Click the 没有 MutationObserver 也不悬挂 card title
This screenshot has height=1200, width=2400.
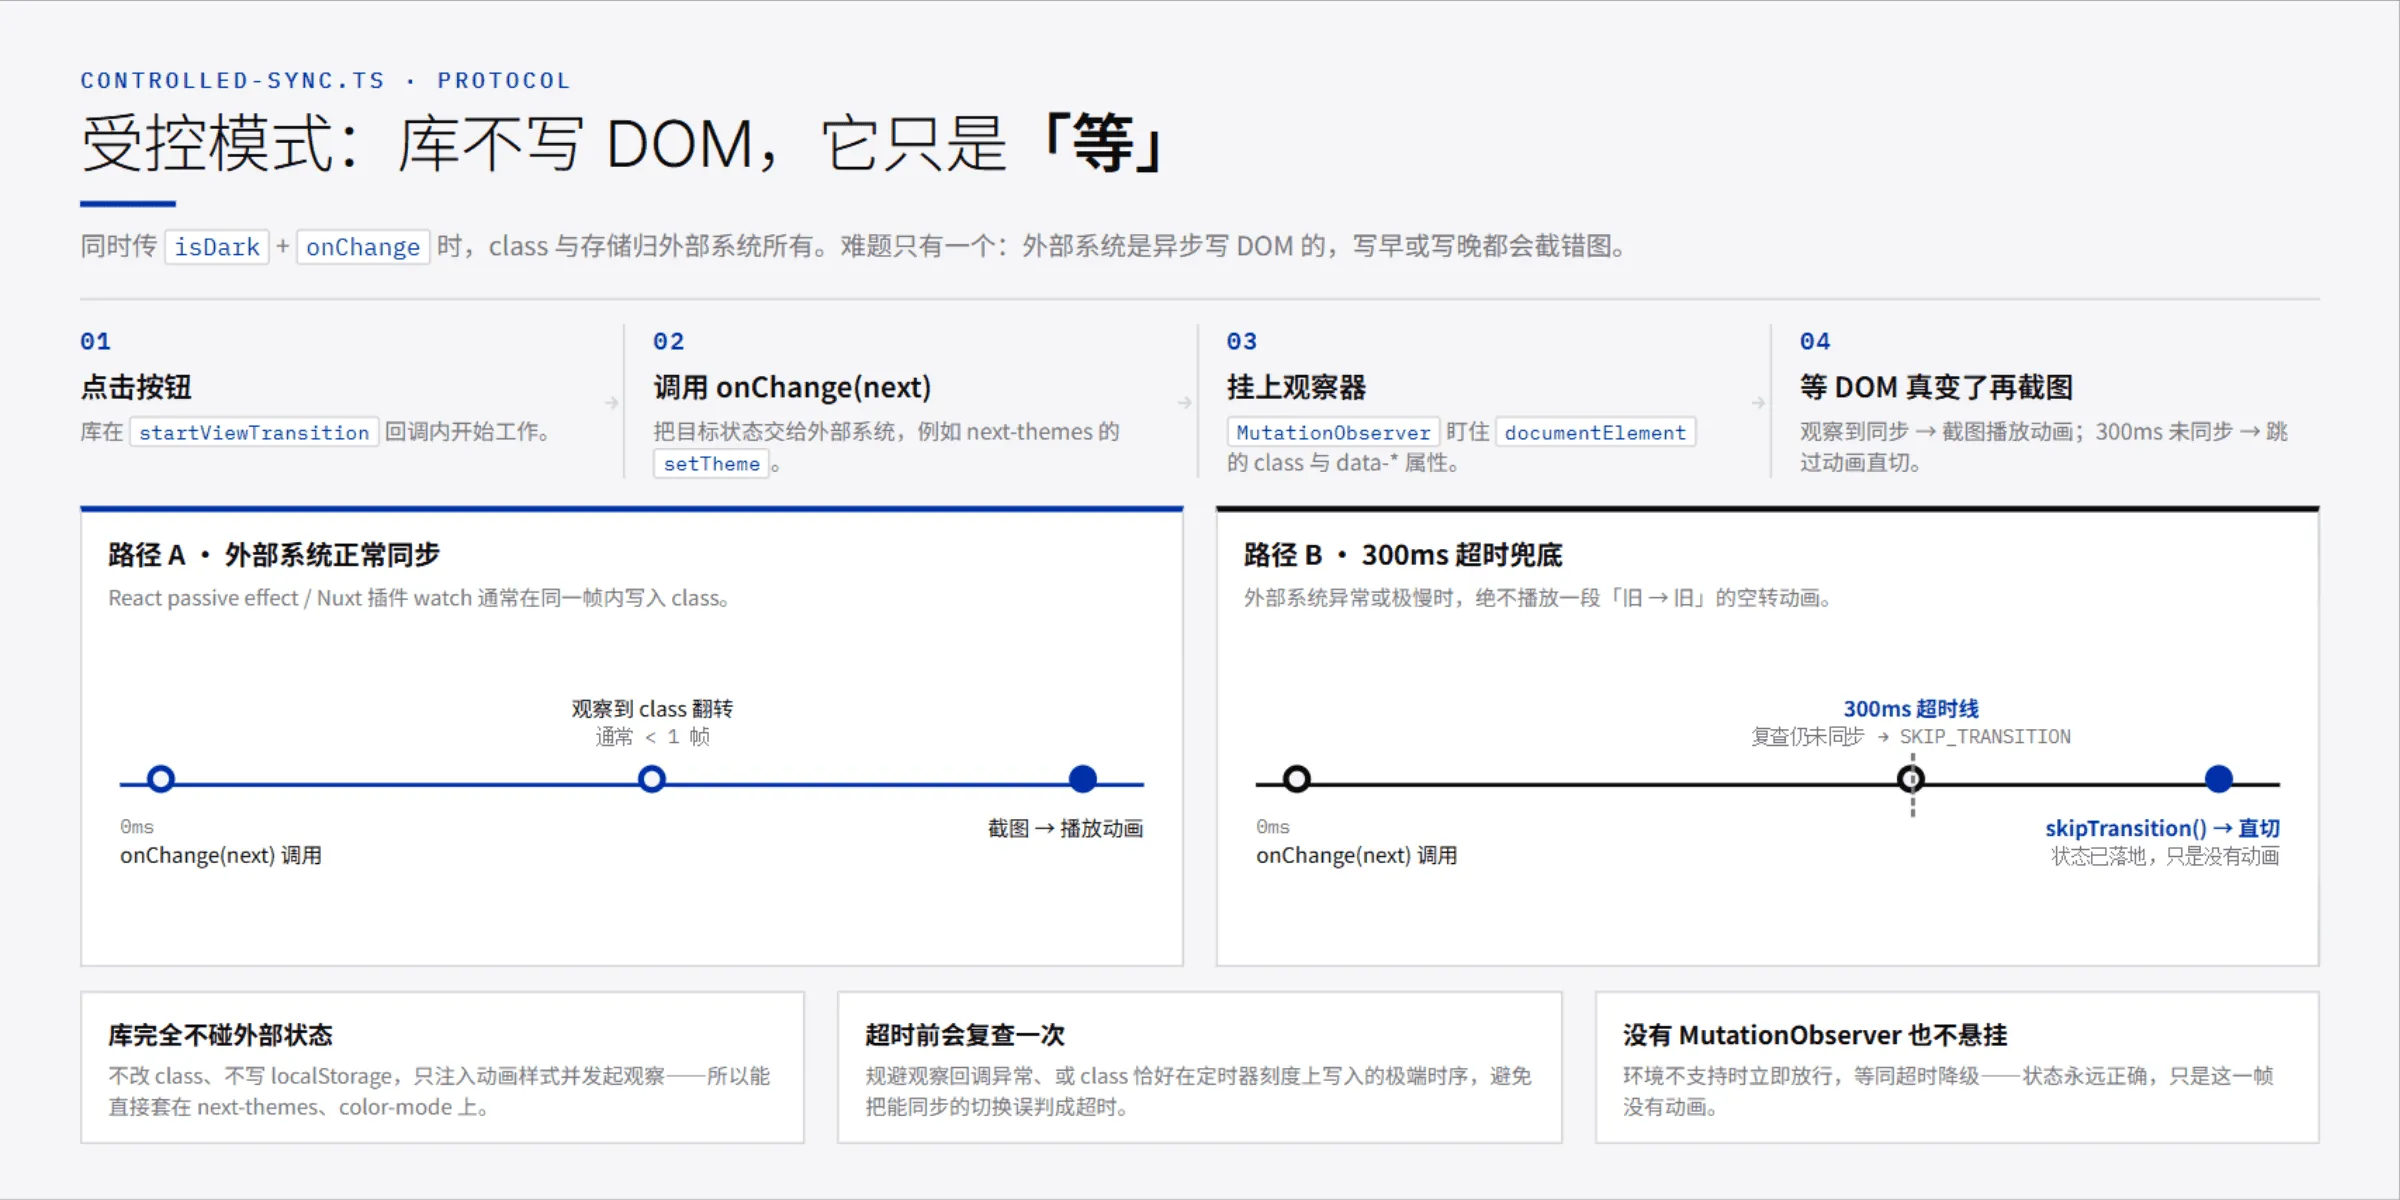click(x=1815, y=1035)
